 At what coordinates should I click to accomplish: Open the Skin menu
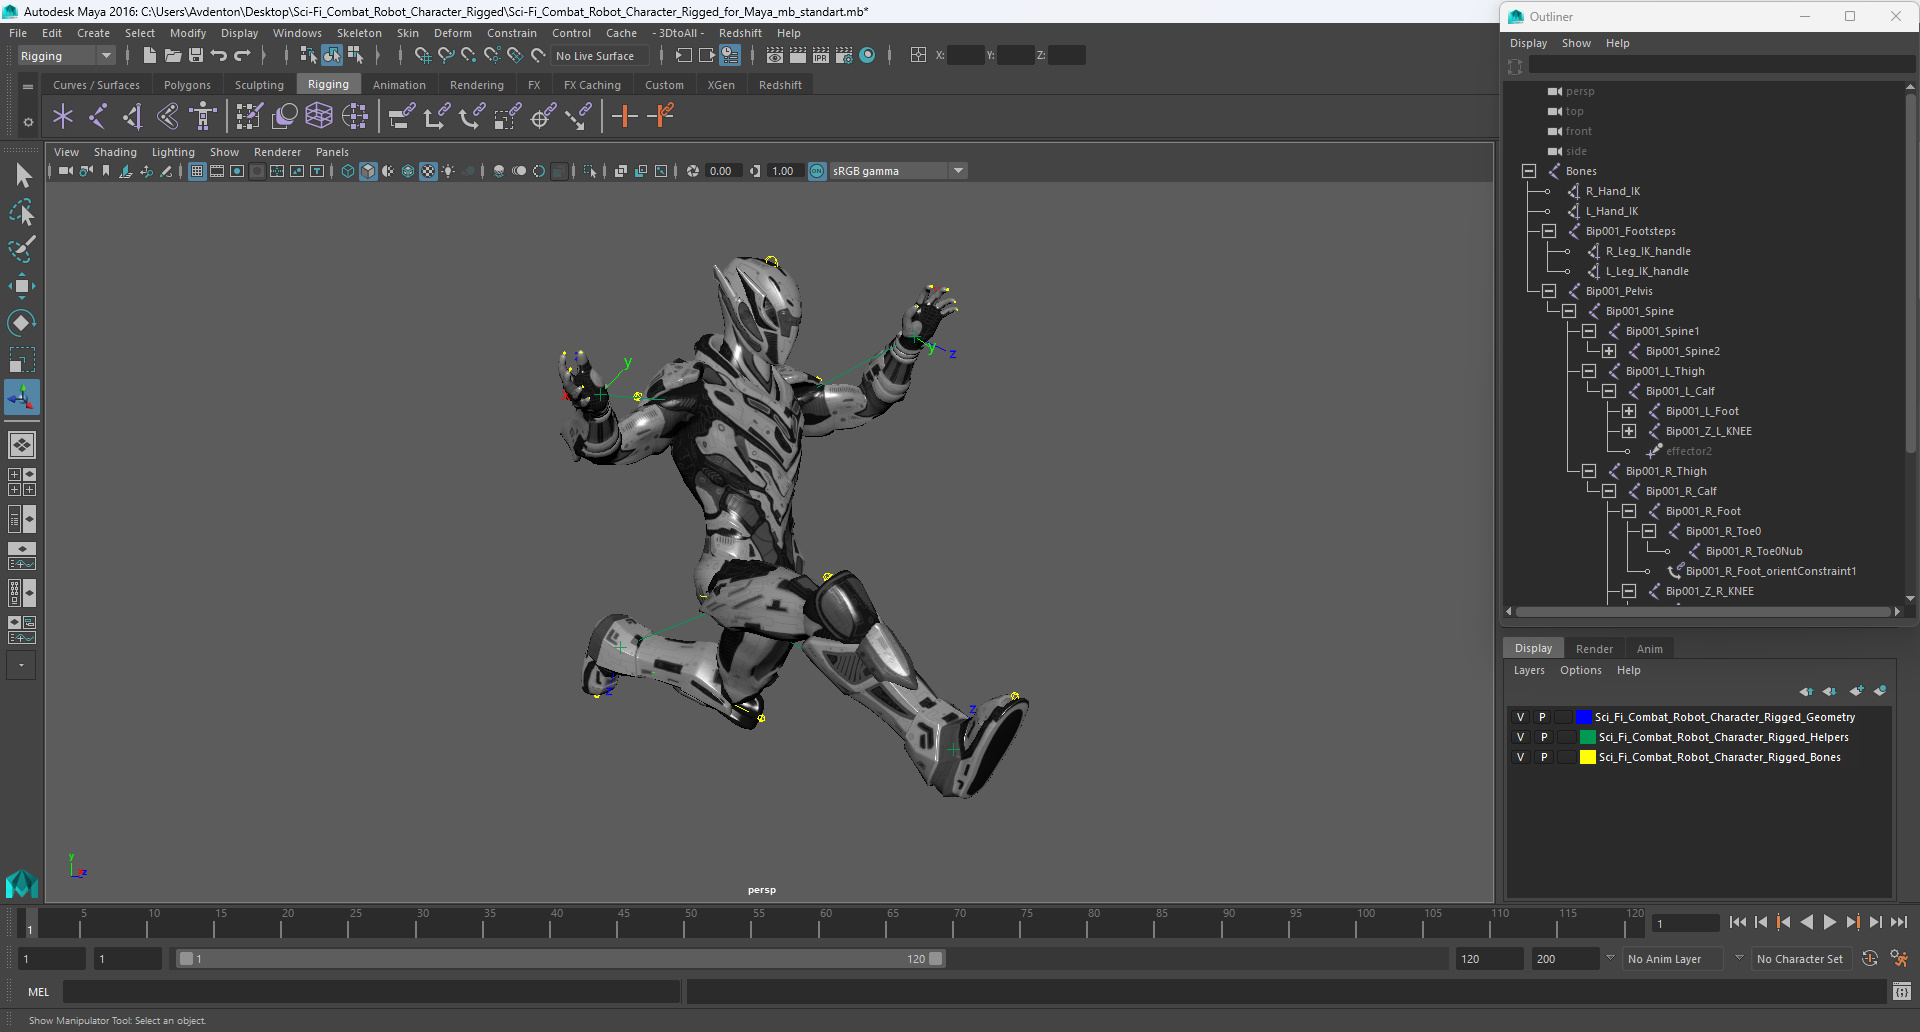pos(407,33)
